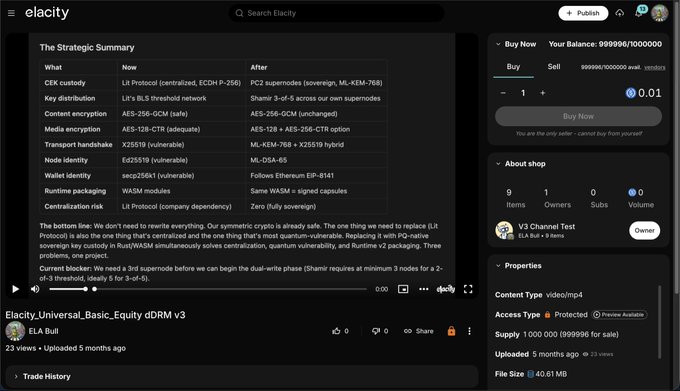This screenshot has width=680, height=391.
Task: Click the disabled Buy Now button
Action: pyautogui.click(x=578, y=116)
